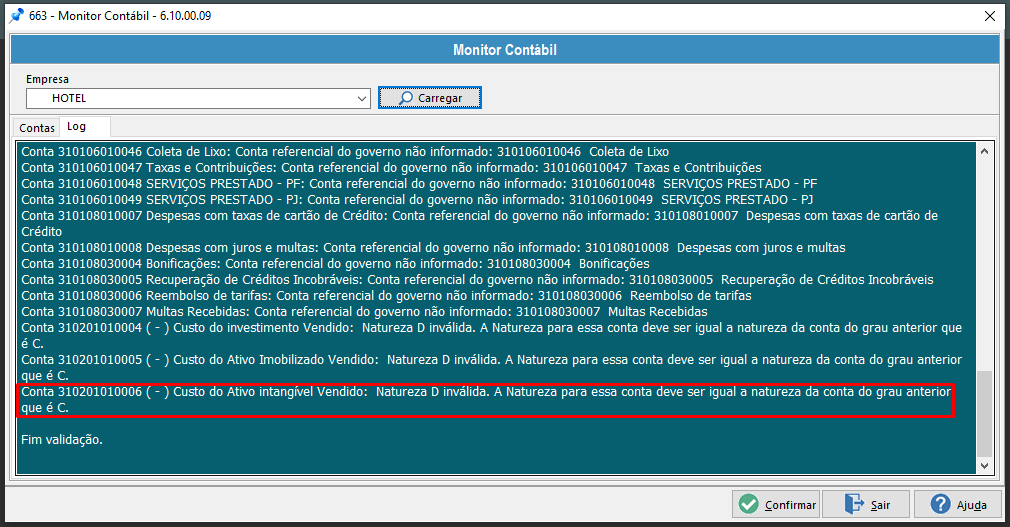Click the 'Fim validação.' log line
The width and height of the screenshot is (1010, 527).
pyautogui.click(x=62, y=440)
